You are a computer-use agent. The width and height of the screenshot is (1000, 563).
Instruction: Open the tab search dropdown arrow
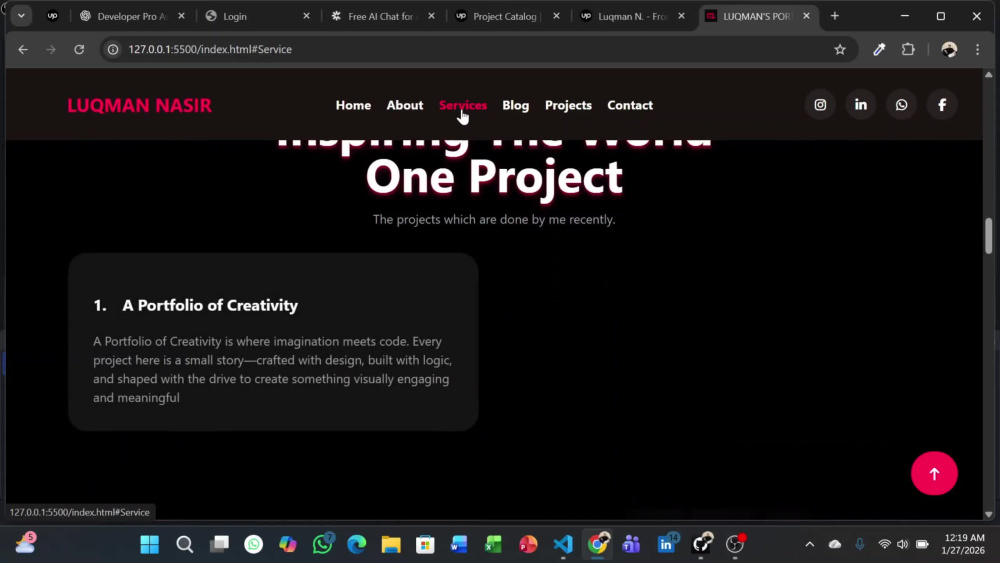[21, 16]
